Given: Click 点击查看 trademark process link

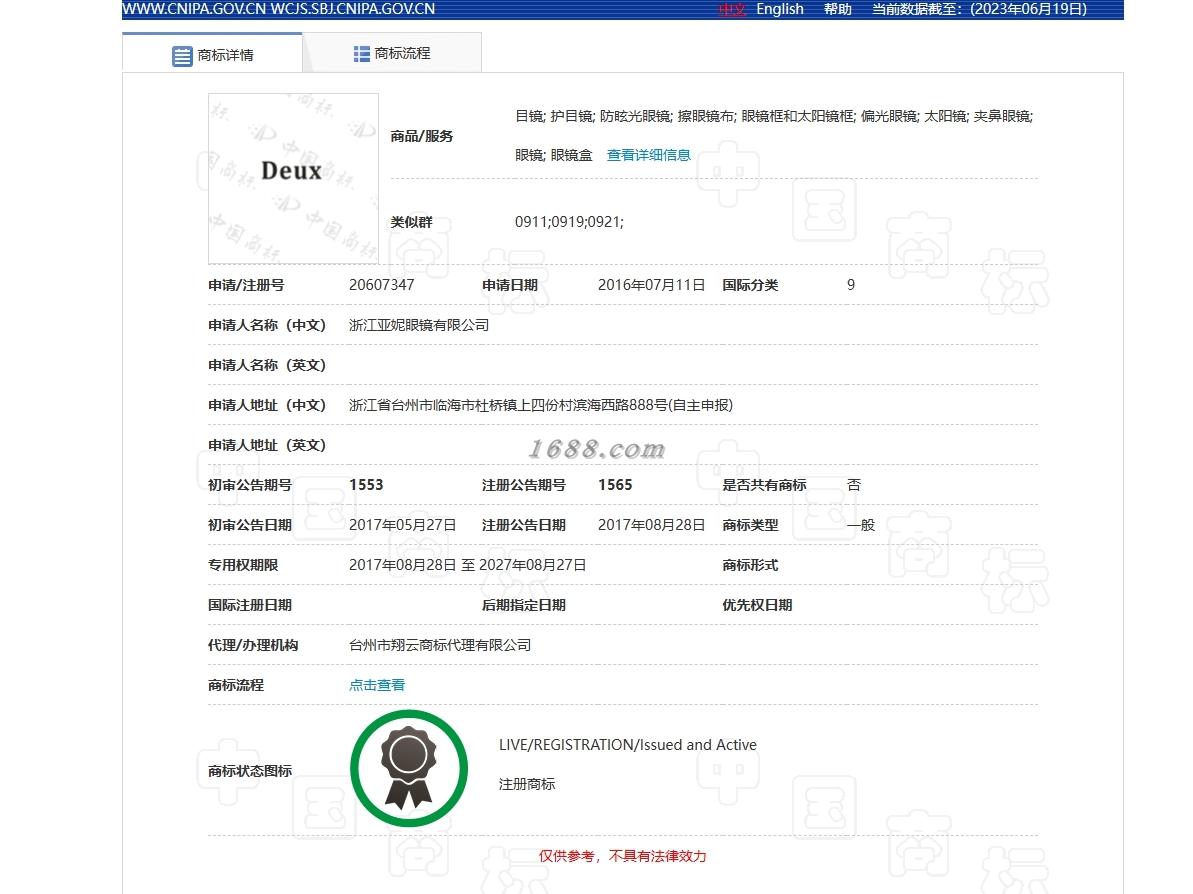Looking at the screenshot, I should pos(377,686).
